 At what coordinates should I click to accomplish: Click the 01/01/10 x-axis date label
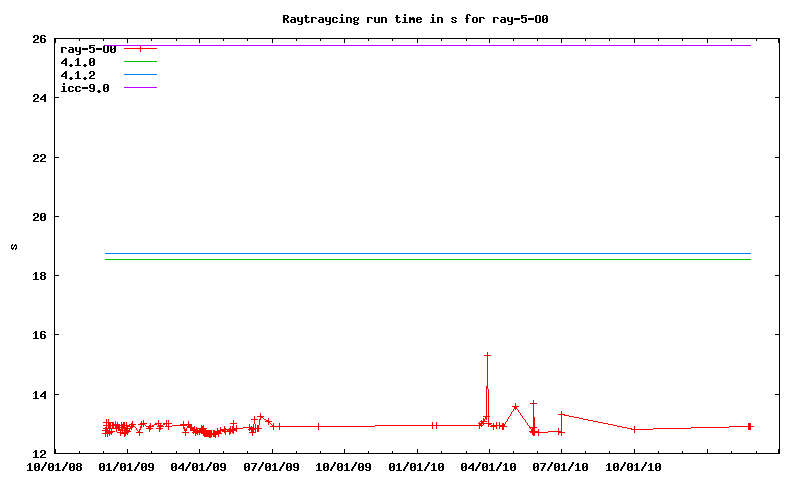pyautogui.click(x=416, y=465)
